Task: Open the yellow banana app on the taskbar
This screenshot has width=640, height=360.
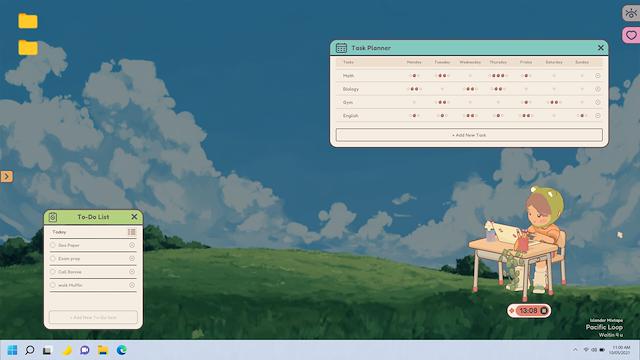Action: coord(67,350)
